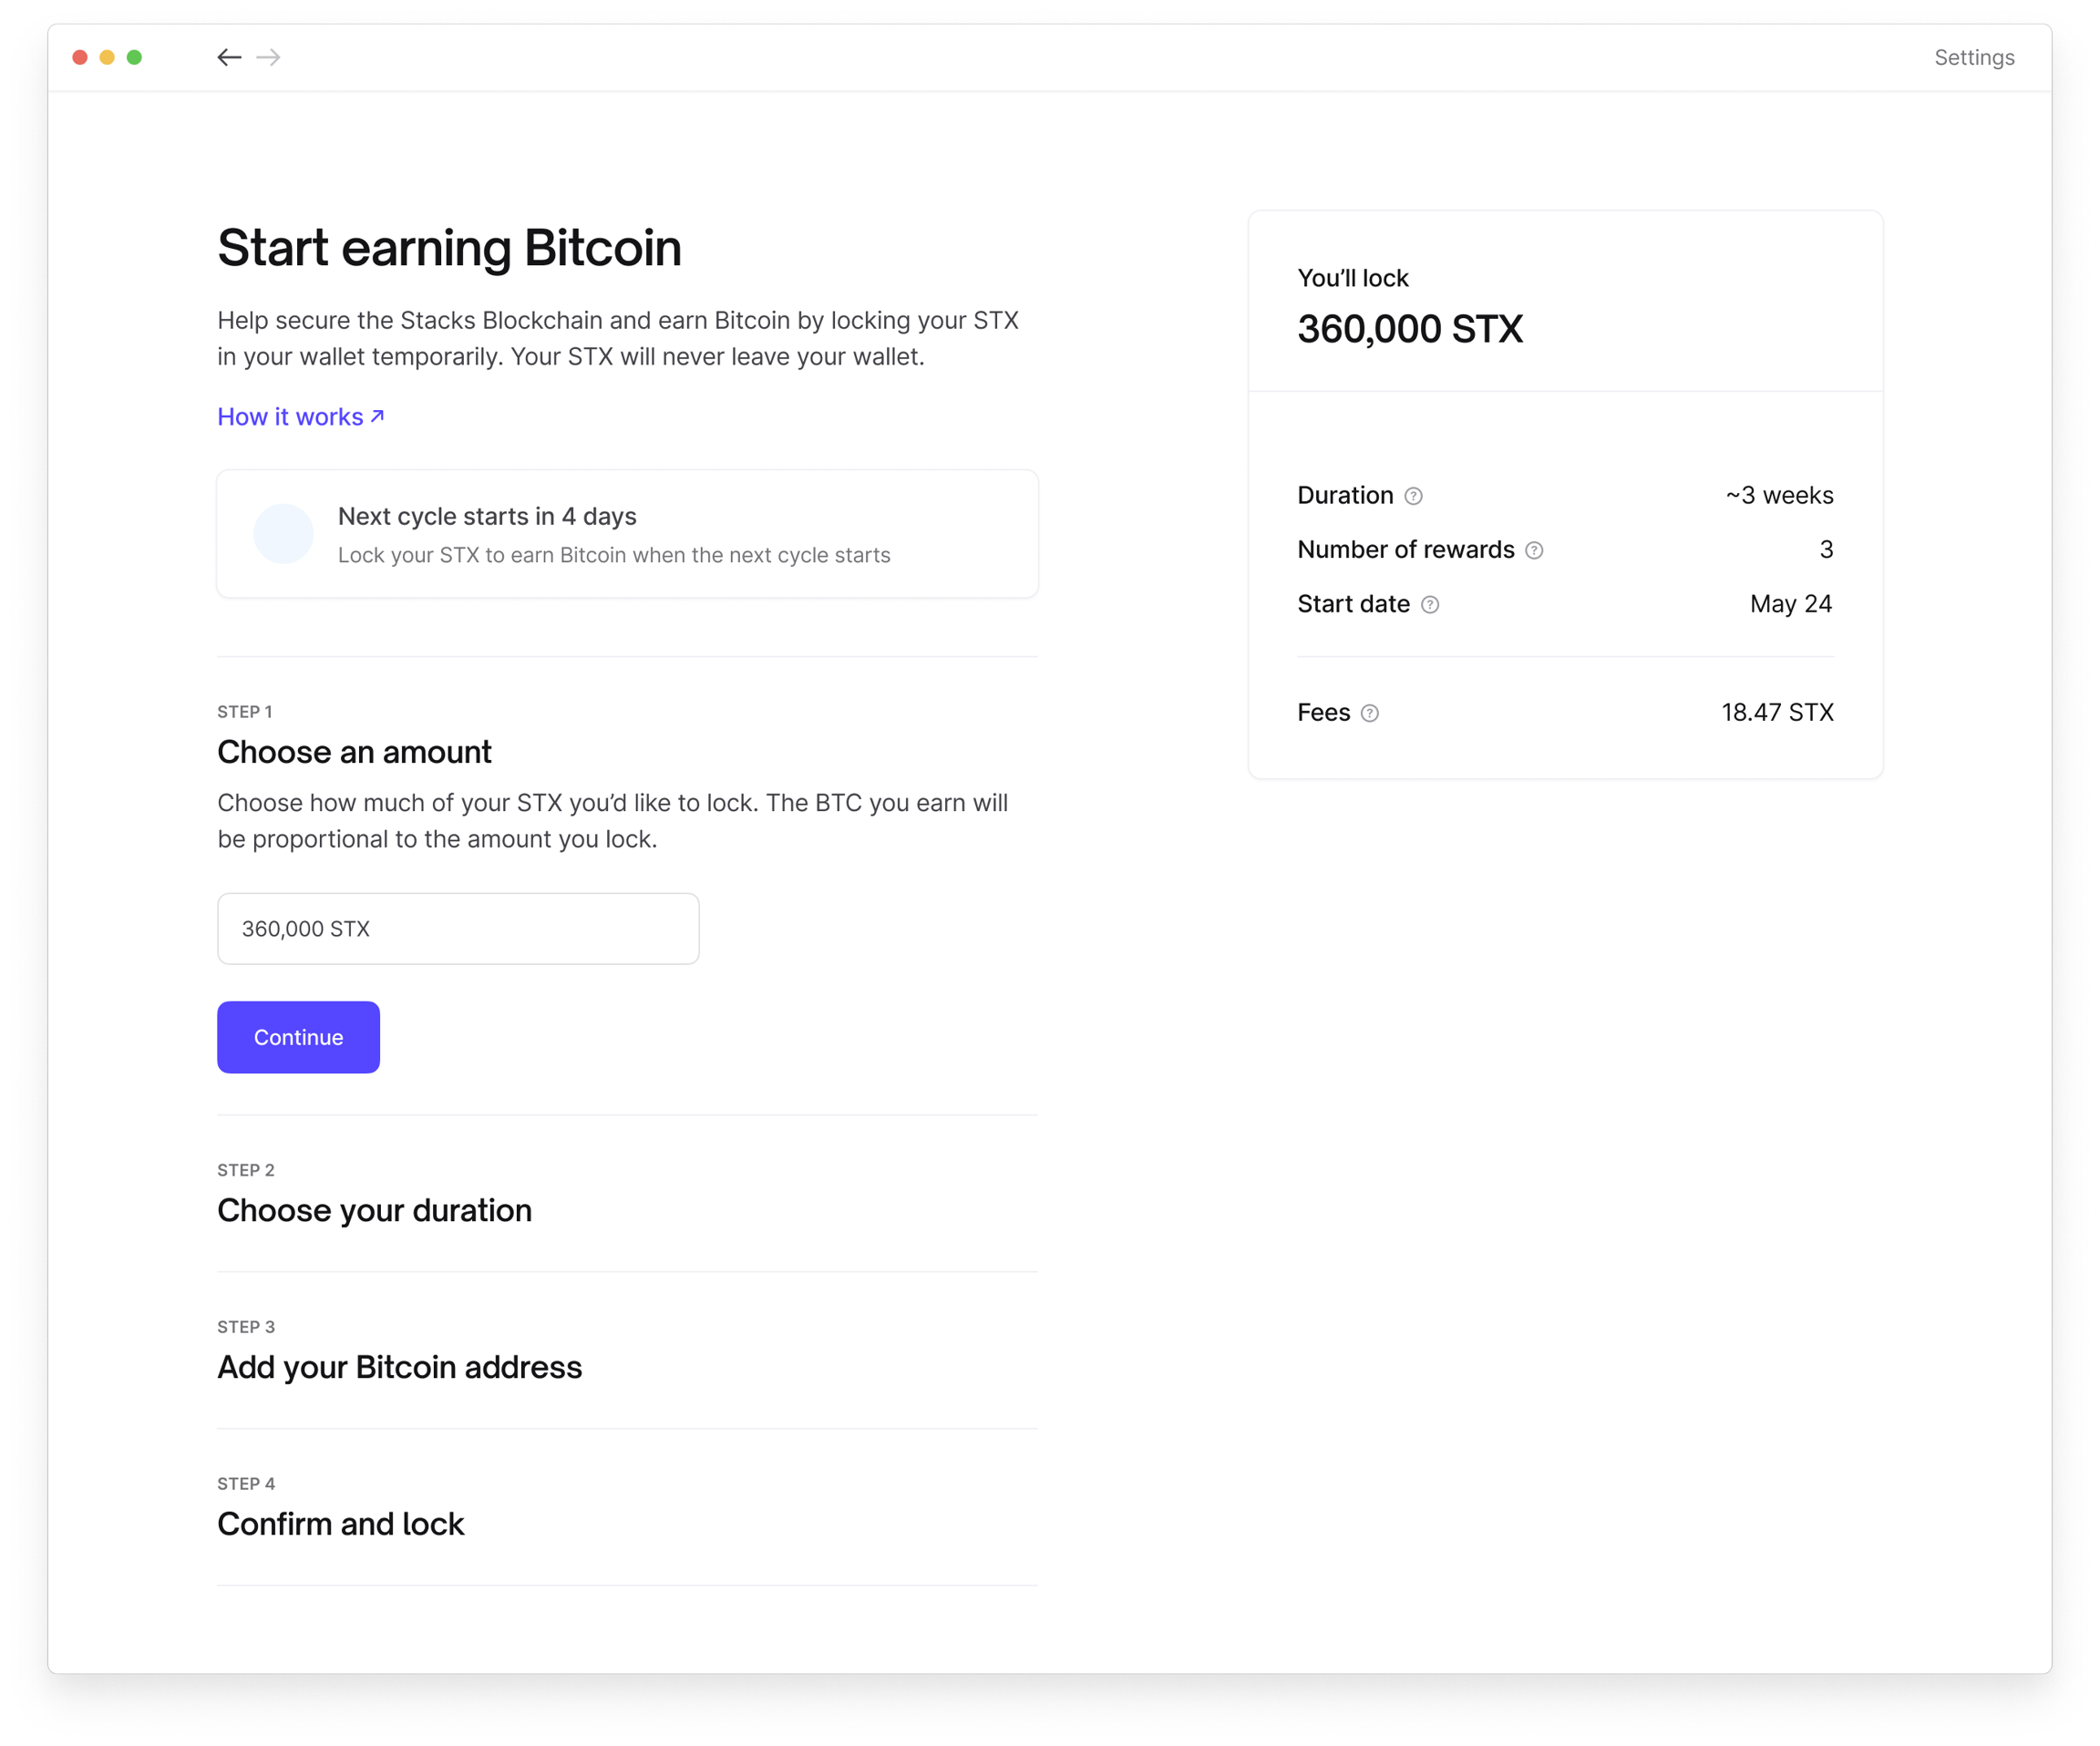Click the Number of rewards help icon
This screenshot has width=2100, height=1746.
1534,550
